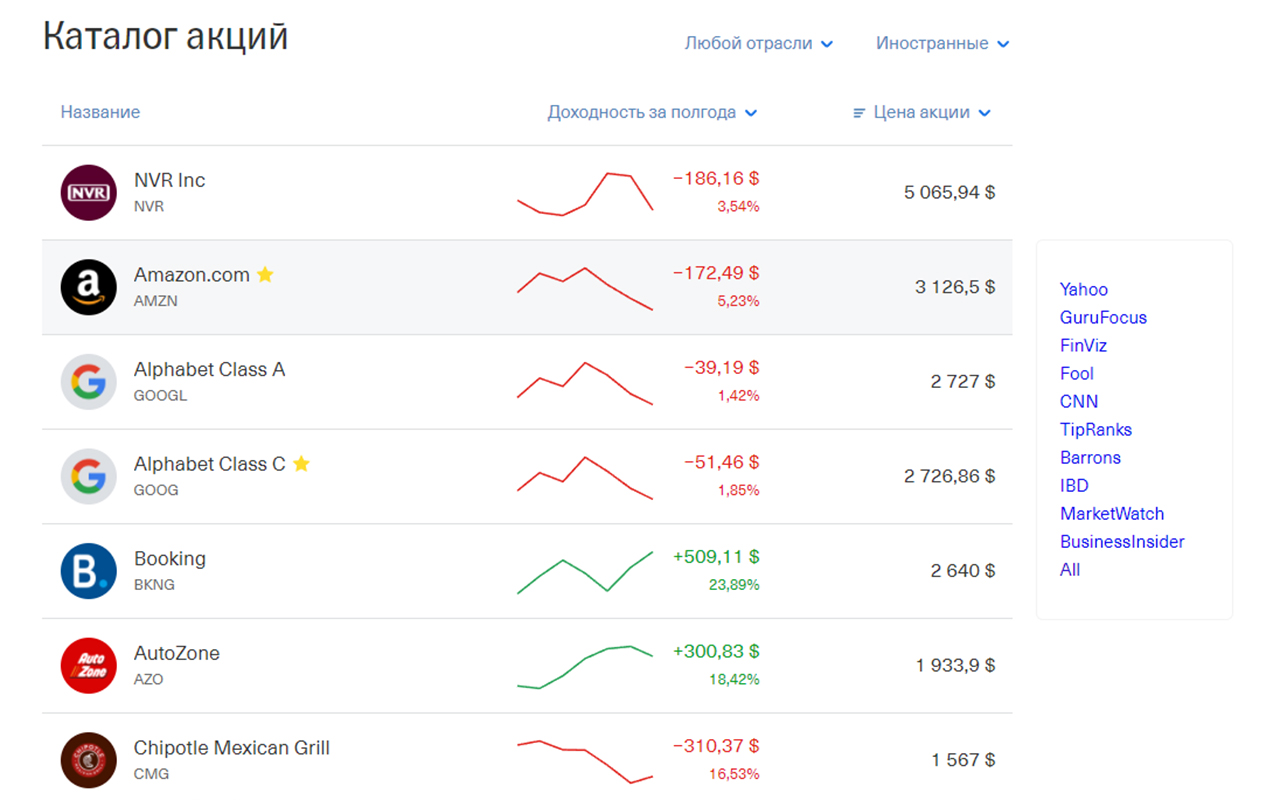
Task: Click the 2 640 $ price value
Action: click(x=963, y=571)
